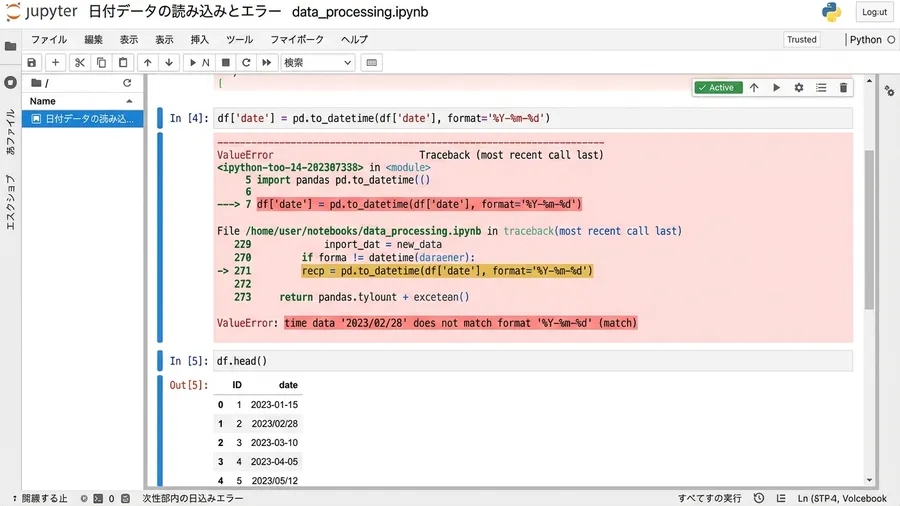Open cell list options icon
The image size is (900, 506).
(x=821, y=88)
